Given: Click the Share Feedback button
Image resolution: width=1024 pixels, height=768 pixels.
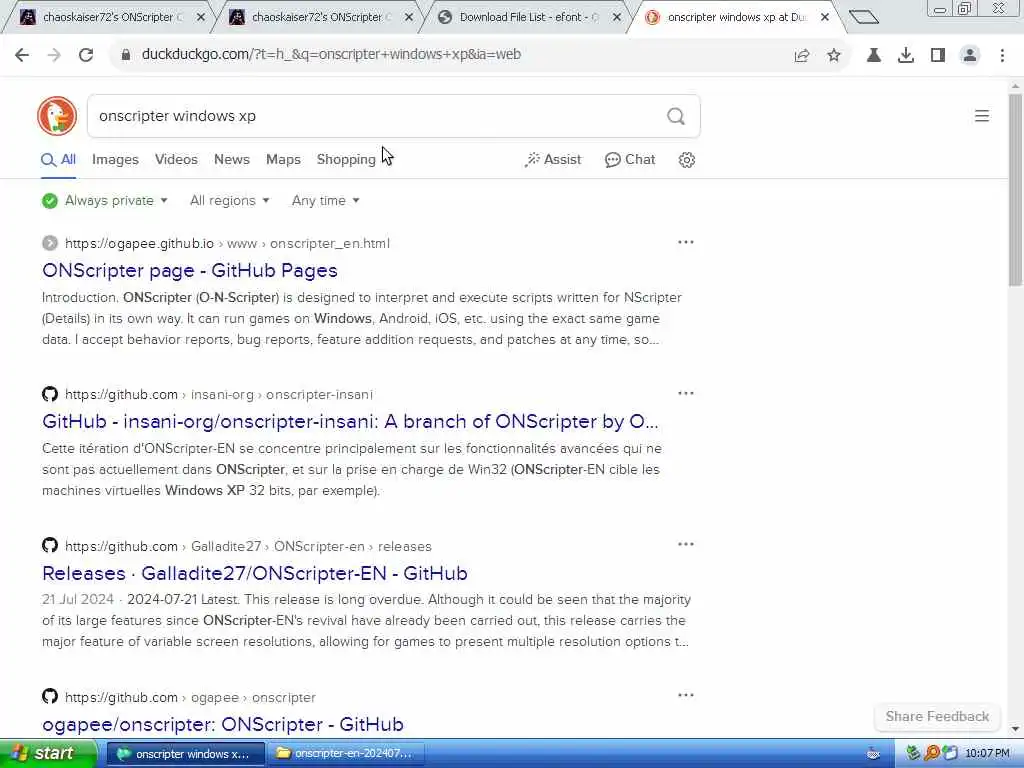Looking at the screenshot, I should (x=937, y=716).
